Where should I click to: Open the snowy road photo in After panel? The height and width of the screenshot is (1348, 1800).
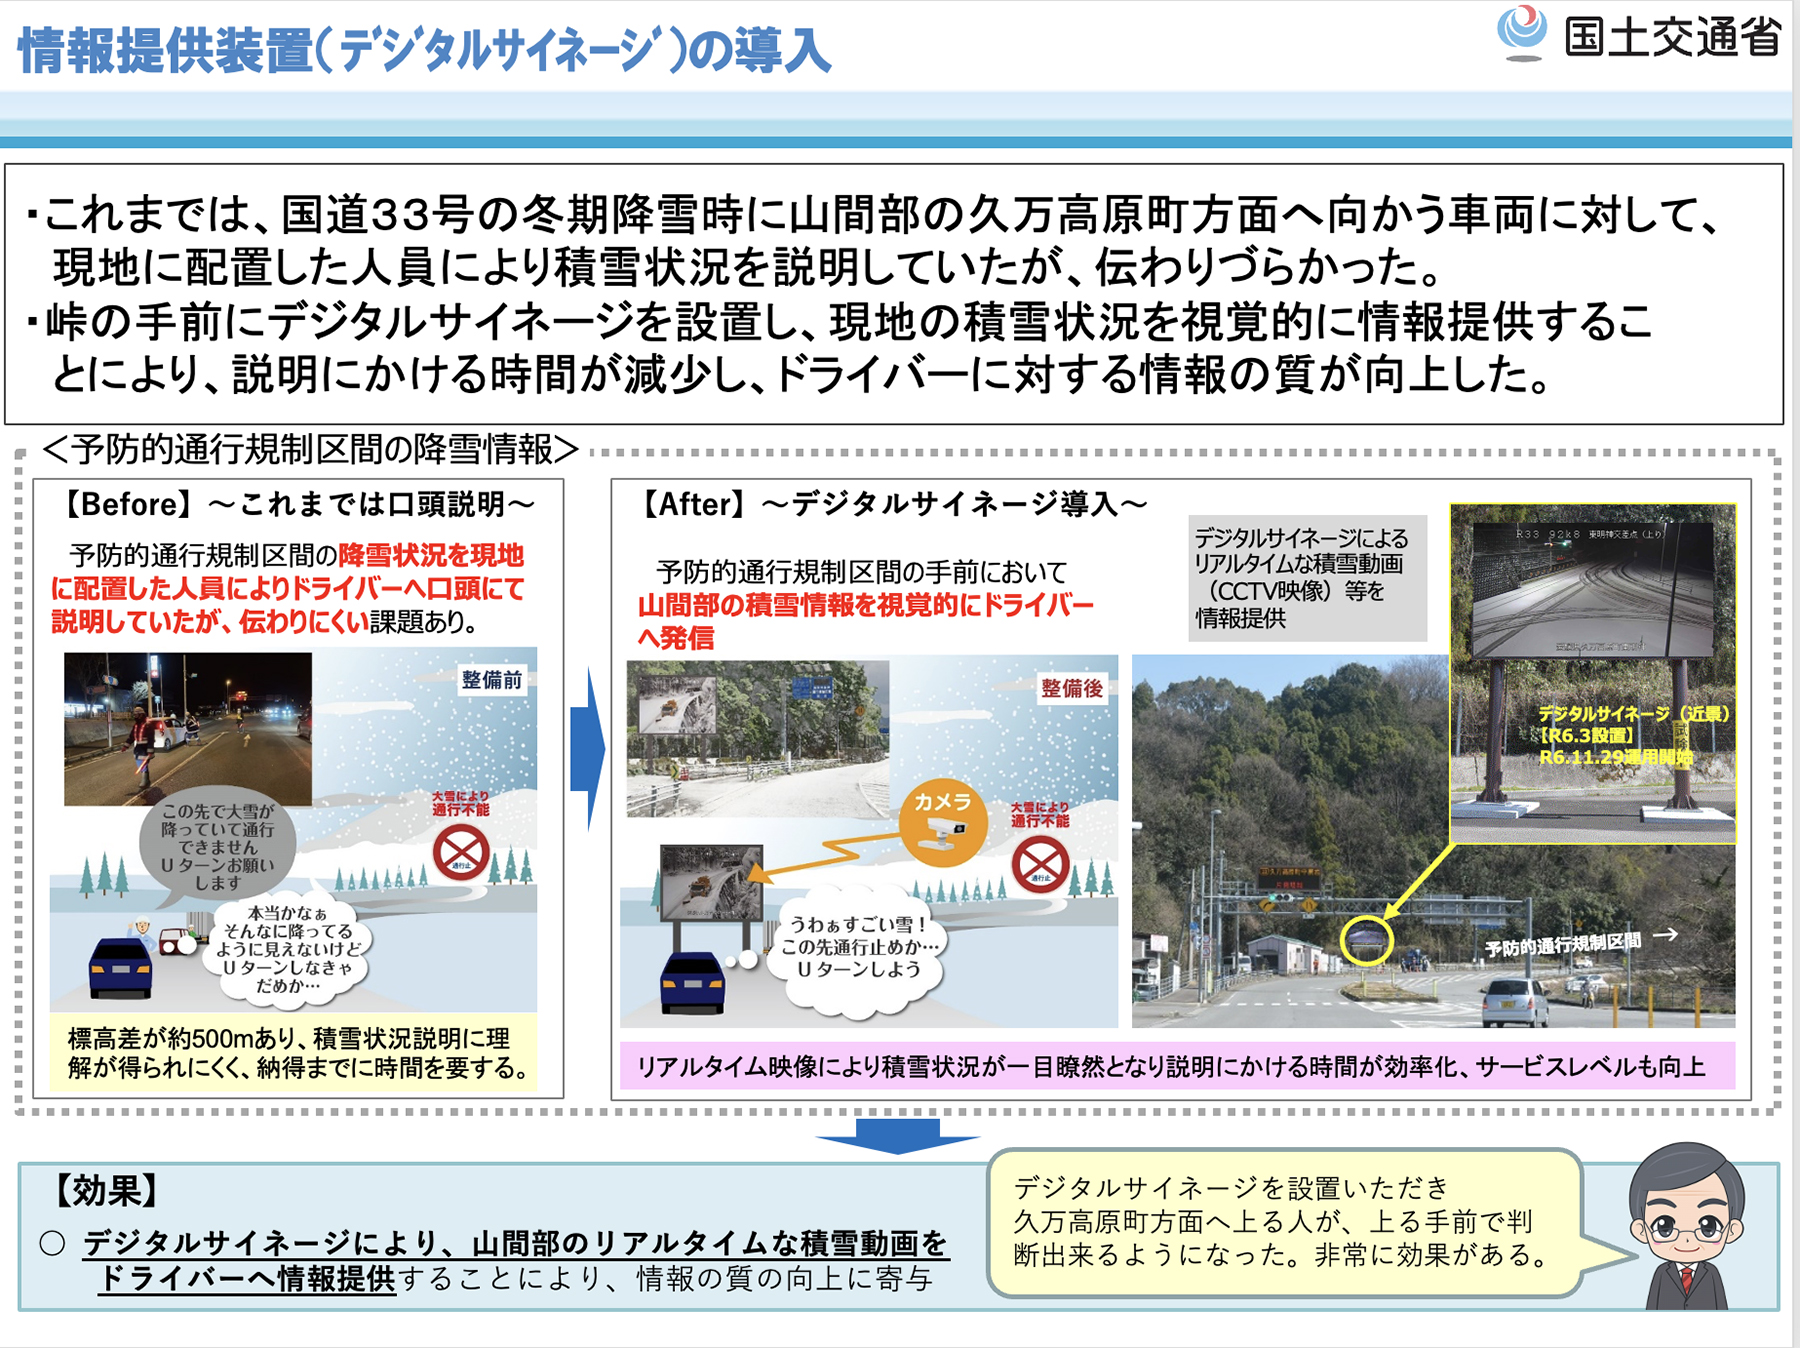pos(757,738)
